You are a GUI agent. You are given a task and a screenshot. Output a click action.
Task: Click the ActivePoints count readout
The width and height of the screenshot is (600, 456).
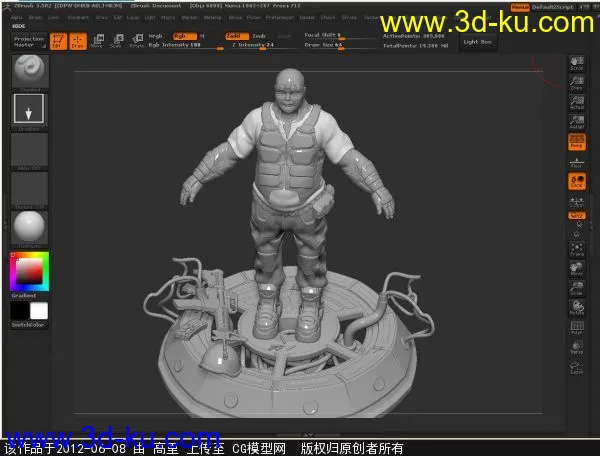414,36
